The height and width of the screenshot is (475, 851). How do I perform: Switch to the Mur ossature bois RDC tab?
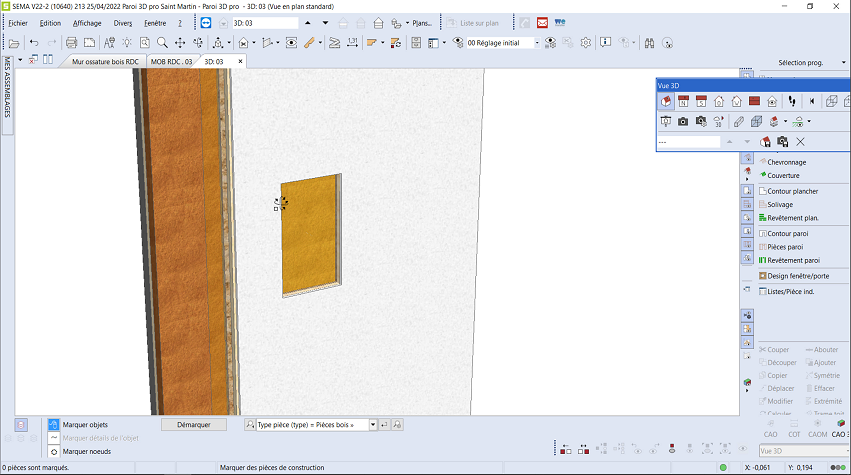pyautogui.click(x=105, y=62)
